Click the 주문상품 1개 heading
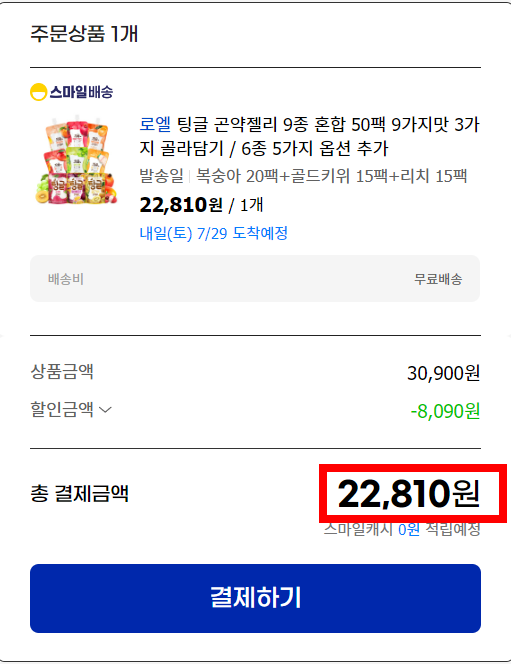This screenshot has height=664, width=511. coord(84,34)
